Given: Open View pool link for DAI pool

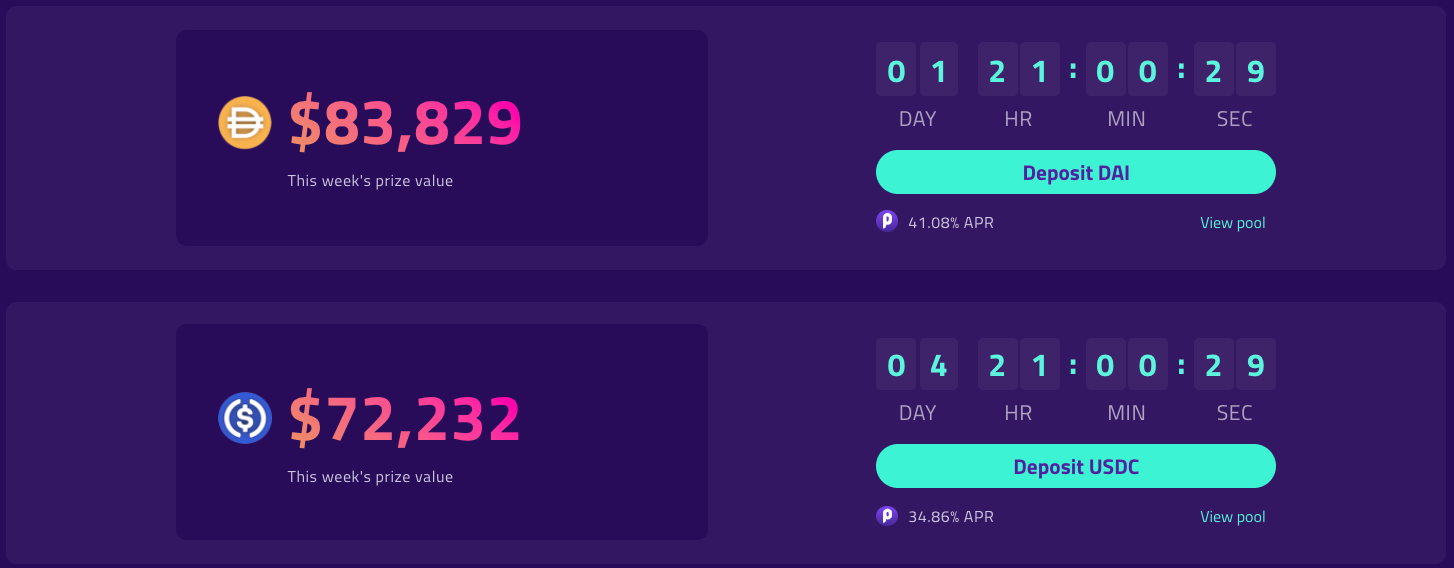Looking at the screenshot, I should pyautogui.click(x=1232, y=223).
